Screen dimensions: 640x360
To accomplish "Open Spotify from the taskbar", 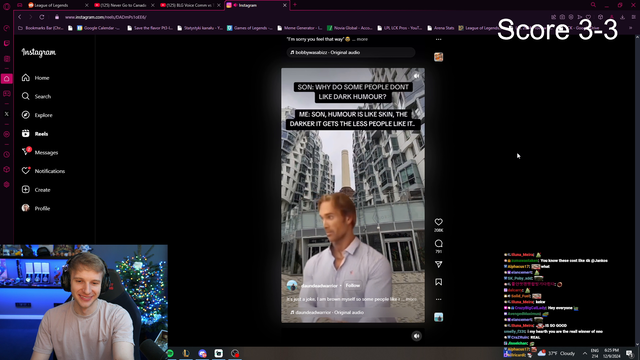I will point(170,353).
